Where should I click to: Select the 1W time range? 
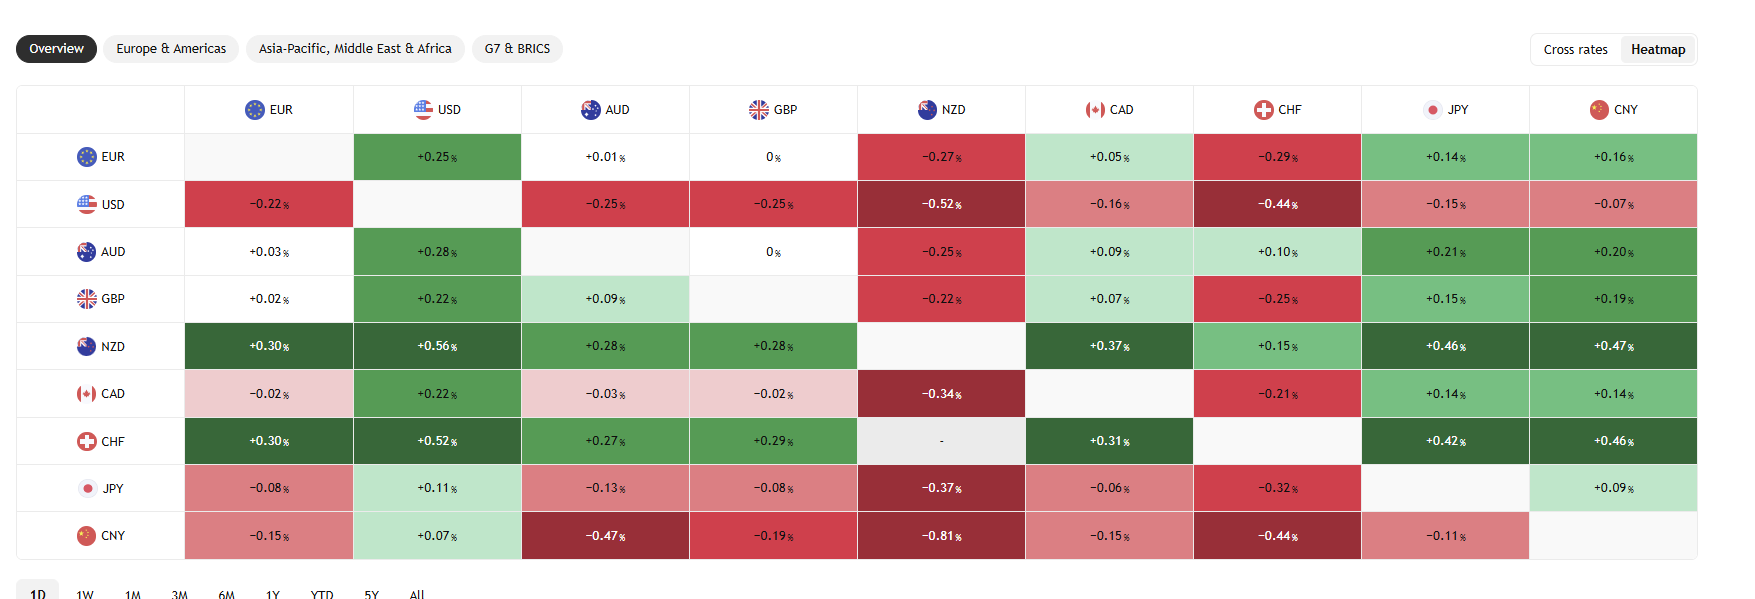click(85, 594)
